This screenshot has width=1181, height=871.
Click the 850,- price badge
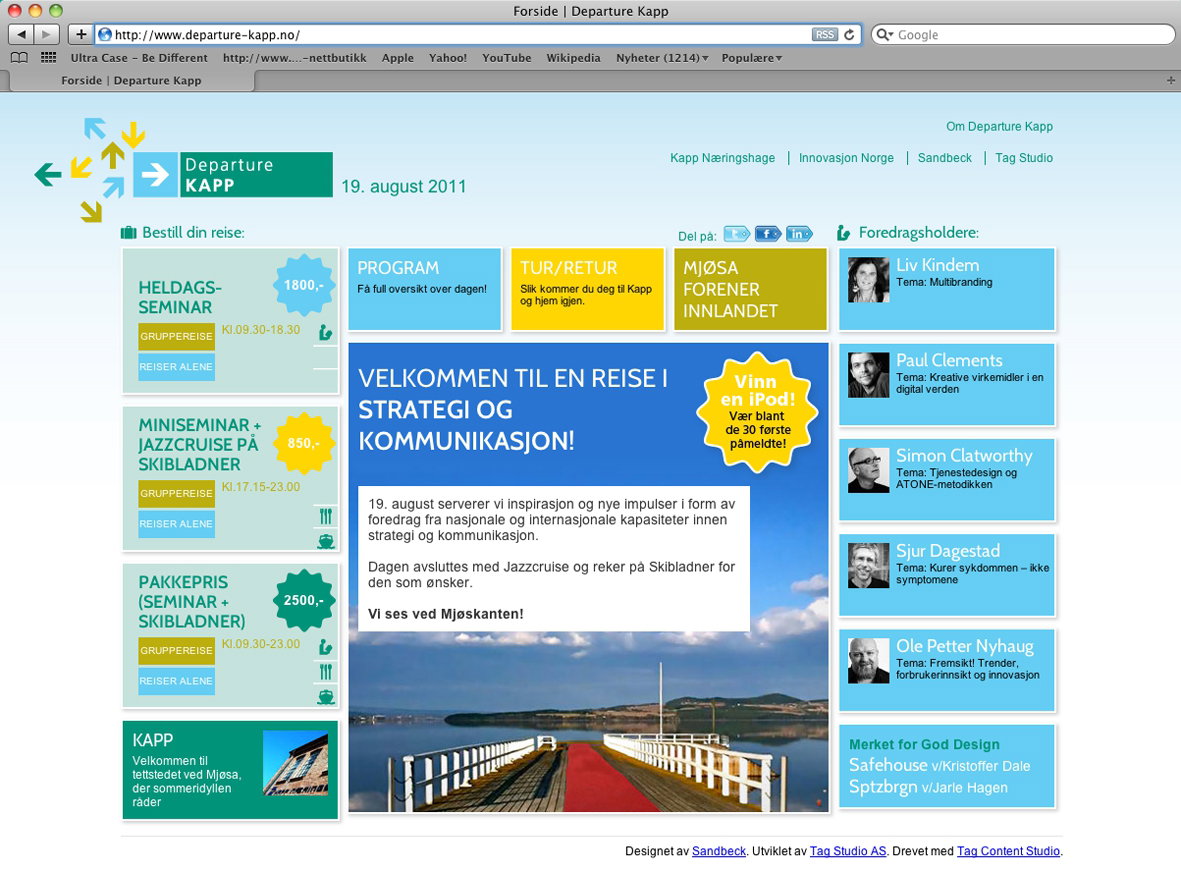tap(303, 443)
